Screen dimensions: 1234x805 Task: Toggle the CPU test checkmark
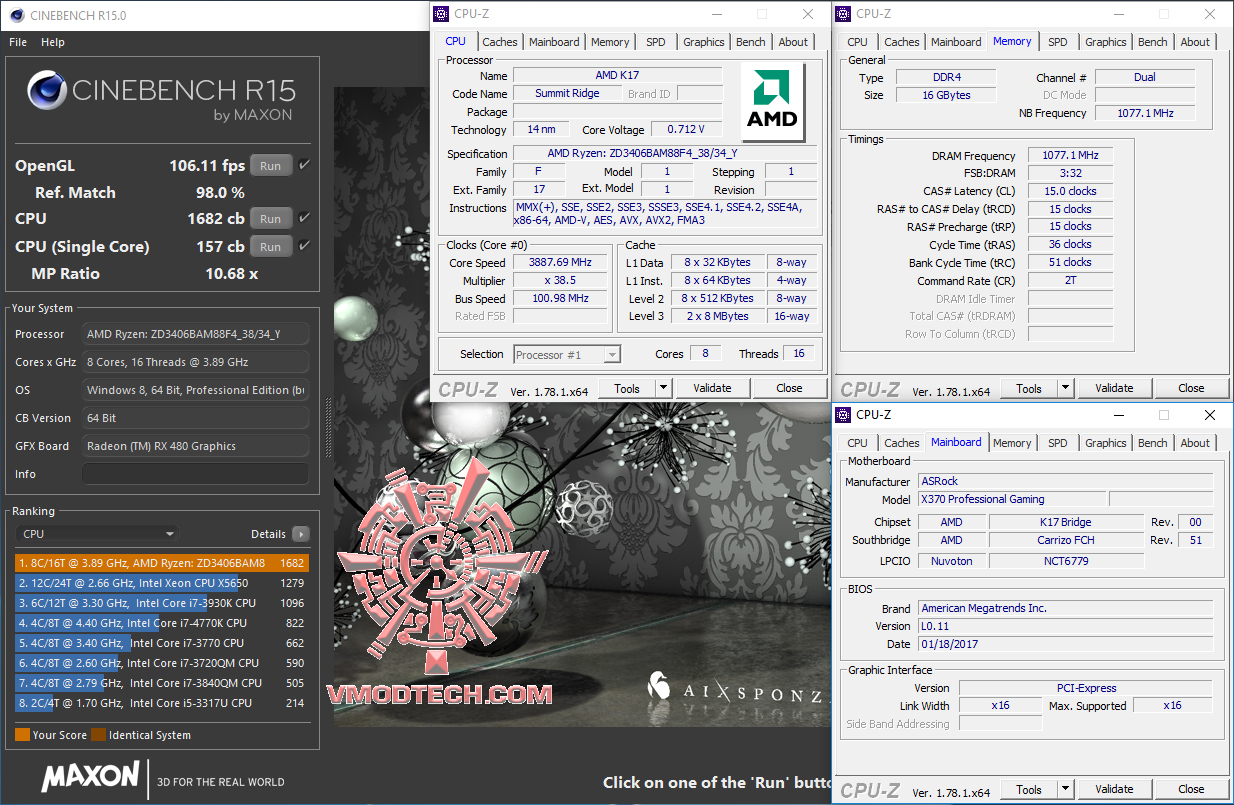click(x=304, y=218)
